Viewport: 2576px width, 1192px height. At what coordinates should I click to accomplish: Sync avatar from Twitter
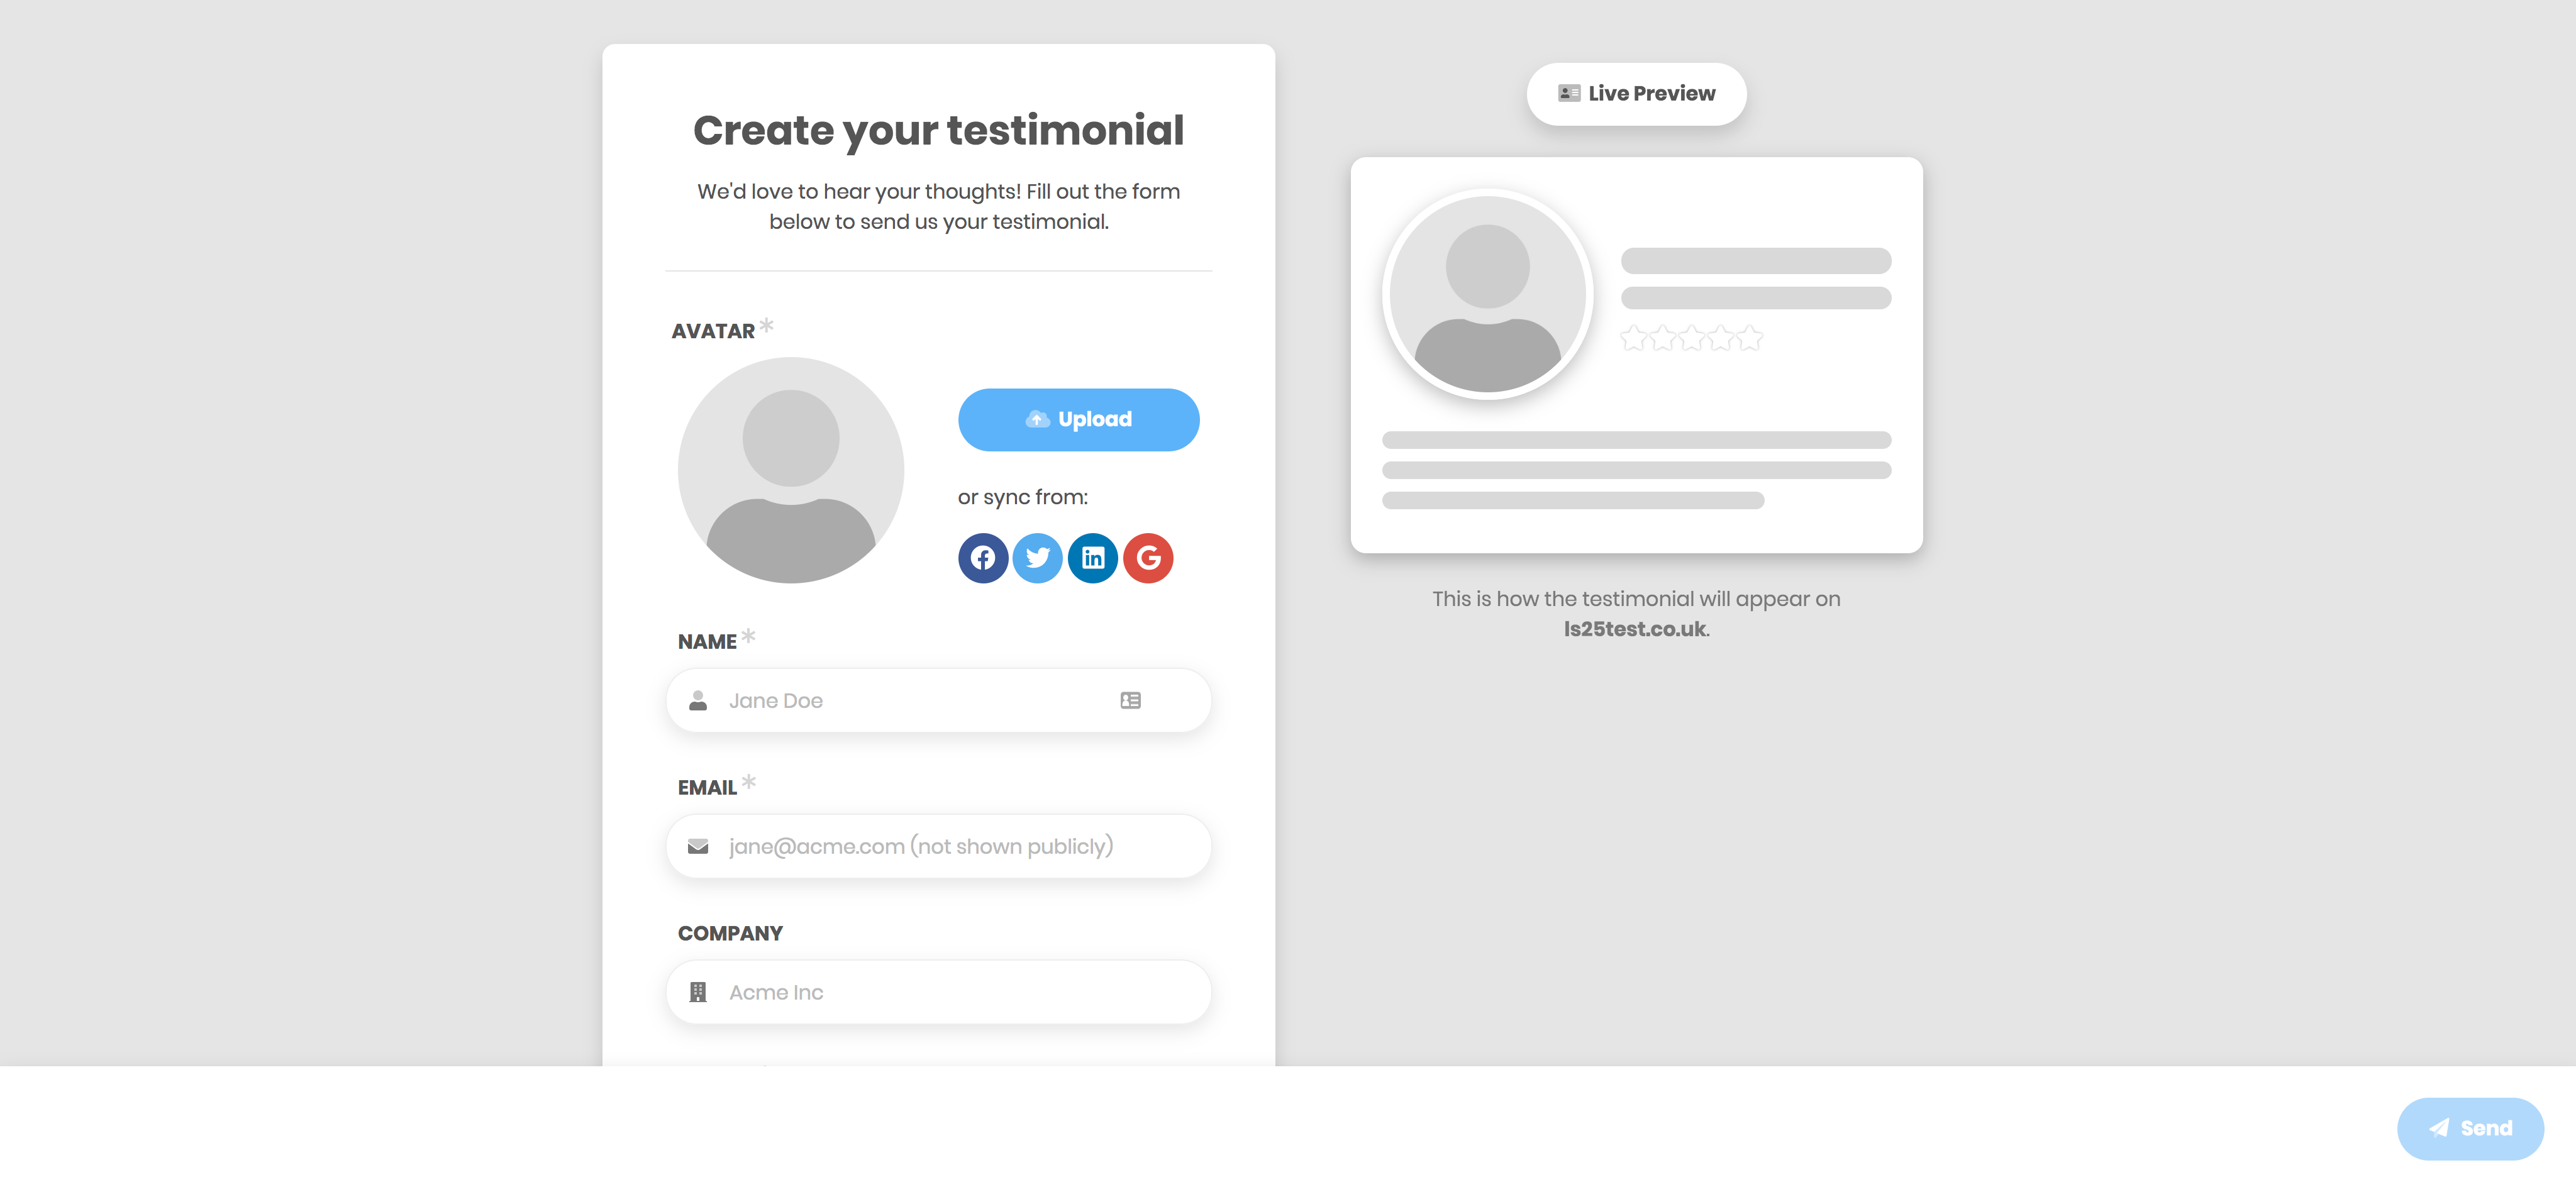1038,558
